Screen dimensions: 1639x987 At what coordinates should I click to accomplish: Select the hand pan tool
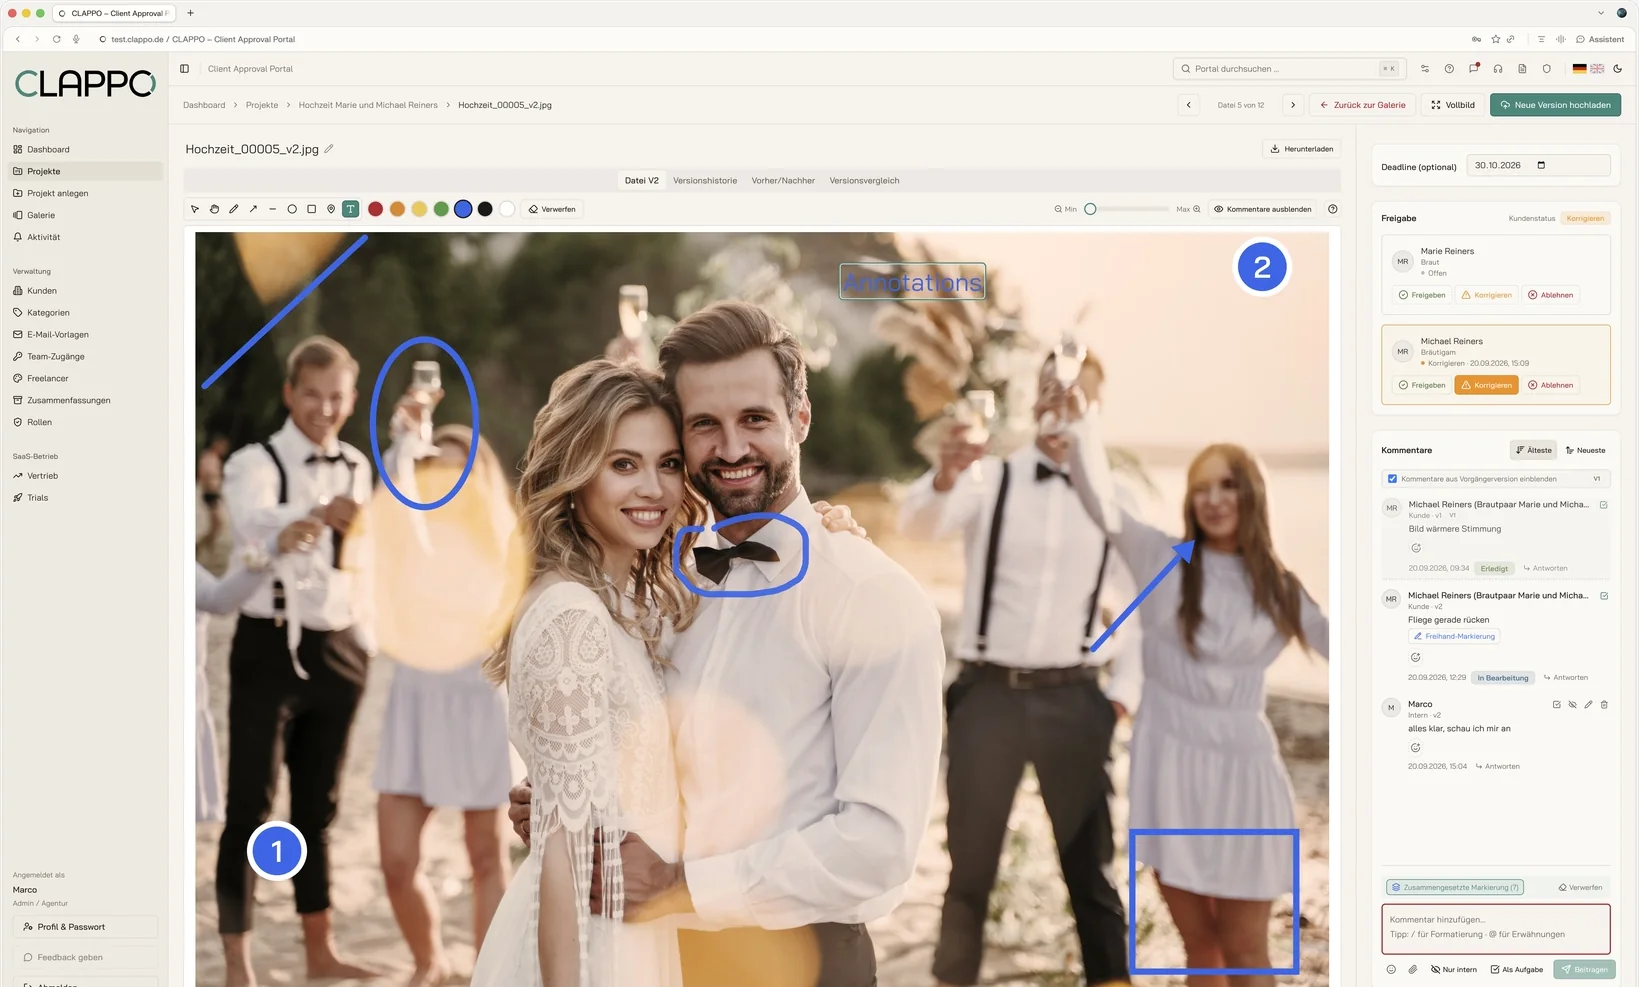[x=214, y=209]
